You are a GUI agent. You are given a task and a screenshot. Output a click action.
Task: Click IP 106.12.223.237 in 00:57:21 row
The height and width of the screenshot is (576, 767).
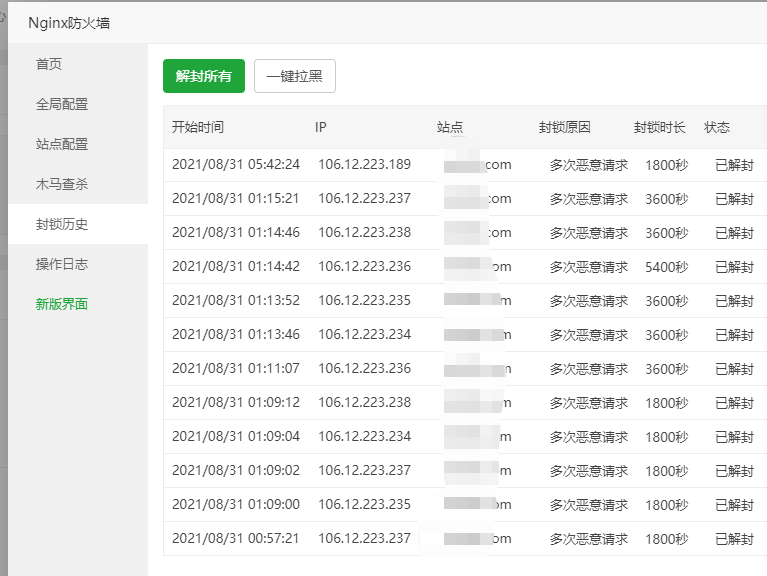point(364,538)
